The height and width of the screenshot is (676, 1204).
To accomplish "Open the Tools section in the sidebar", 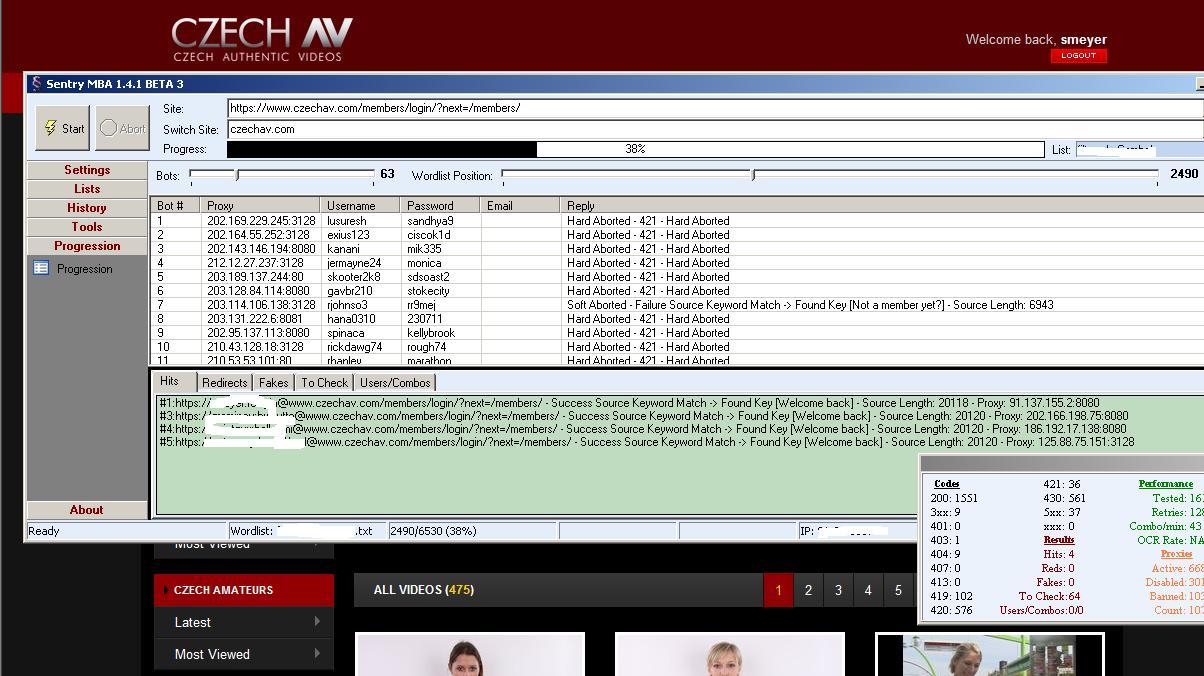I will click(x=87, y=227).
